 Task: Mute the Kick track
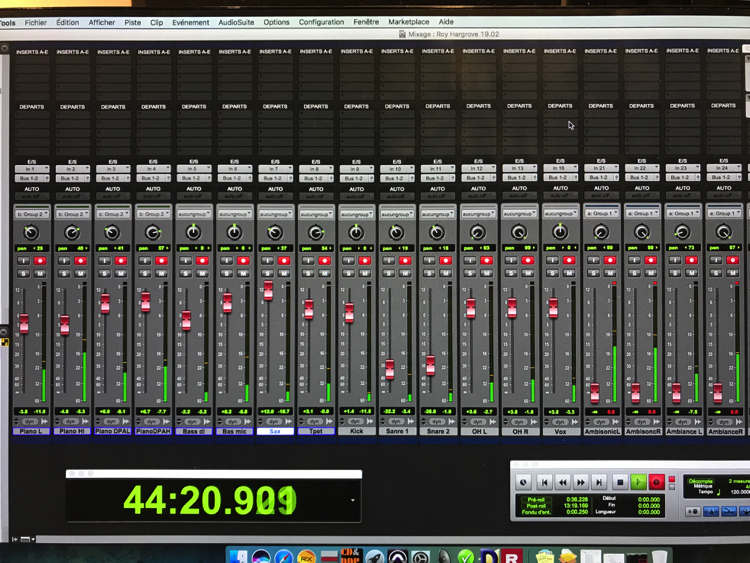pyautogui.click(x=366, y=272)
